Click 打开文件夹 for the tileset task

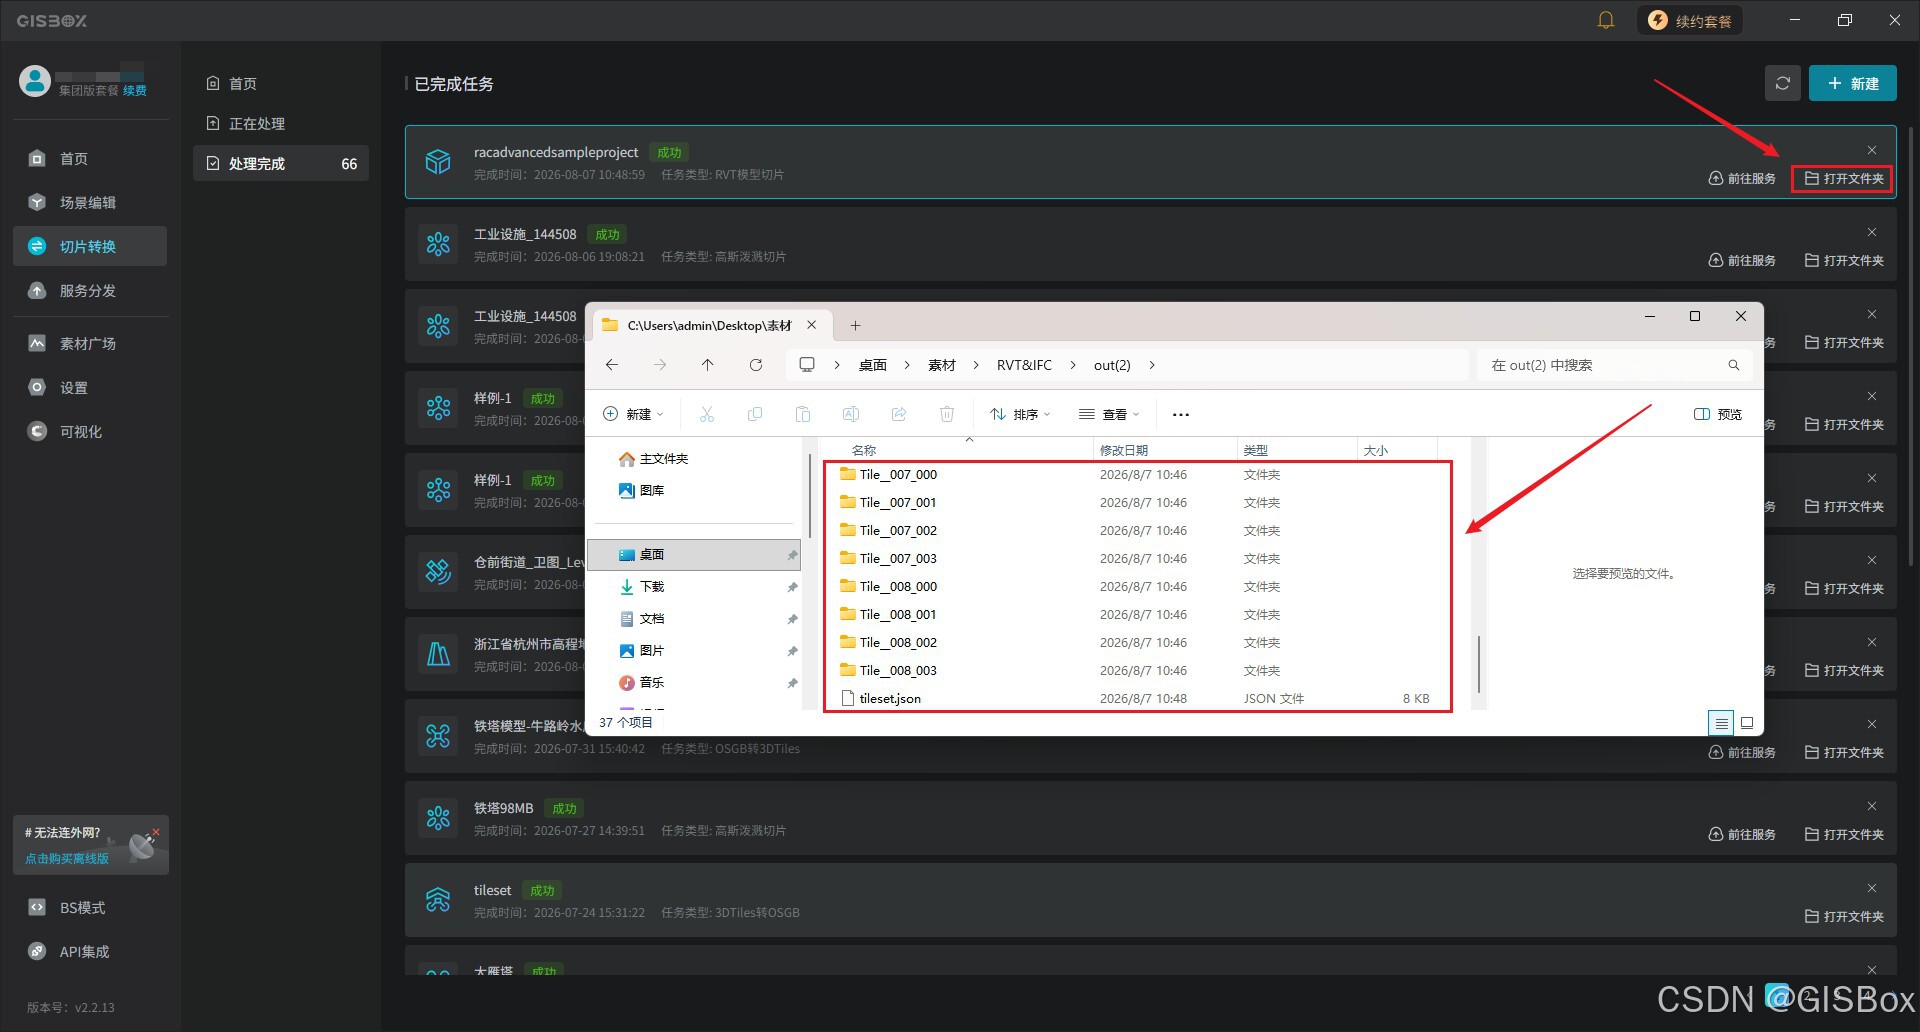(x=1844, y=917)
